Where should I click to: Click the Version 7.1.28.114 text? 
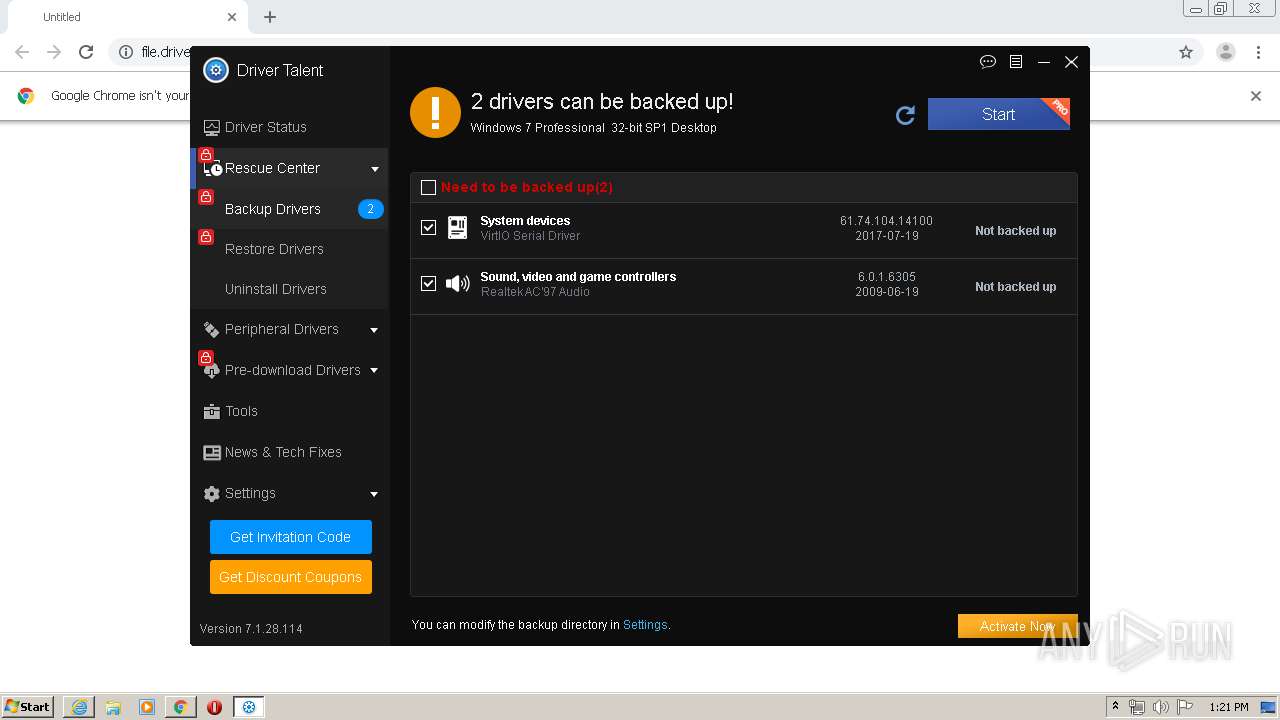click(251, 629)
